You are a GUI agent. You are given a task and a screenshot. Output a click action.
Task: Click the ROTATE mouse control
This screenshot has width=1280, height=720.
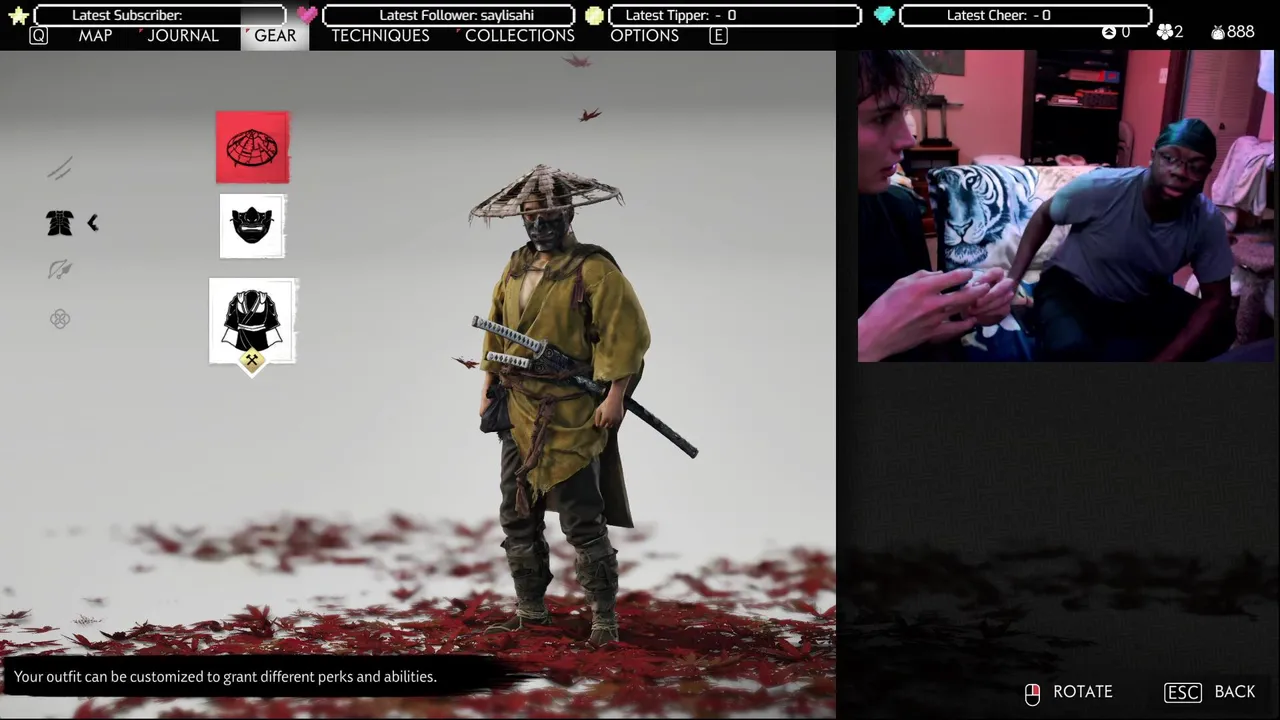pyautogui.click(x=1069, y=692)
